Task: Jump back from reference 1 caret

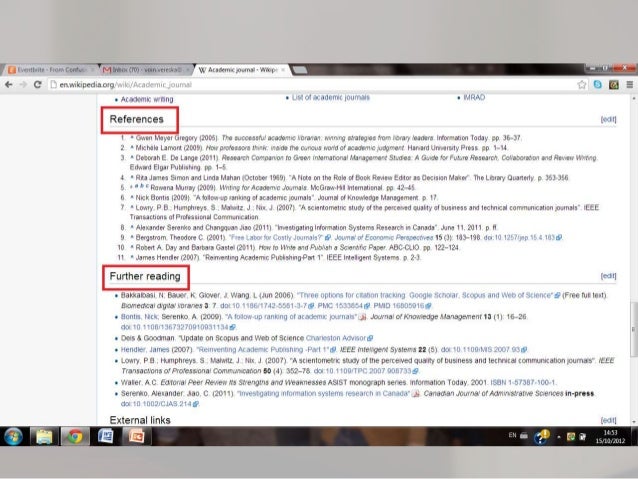Action: tap(132, 138)
